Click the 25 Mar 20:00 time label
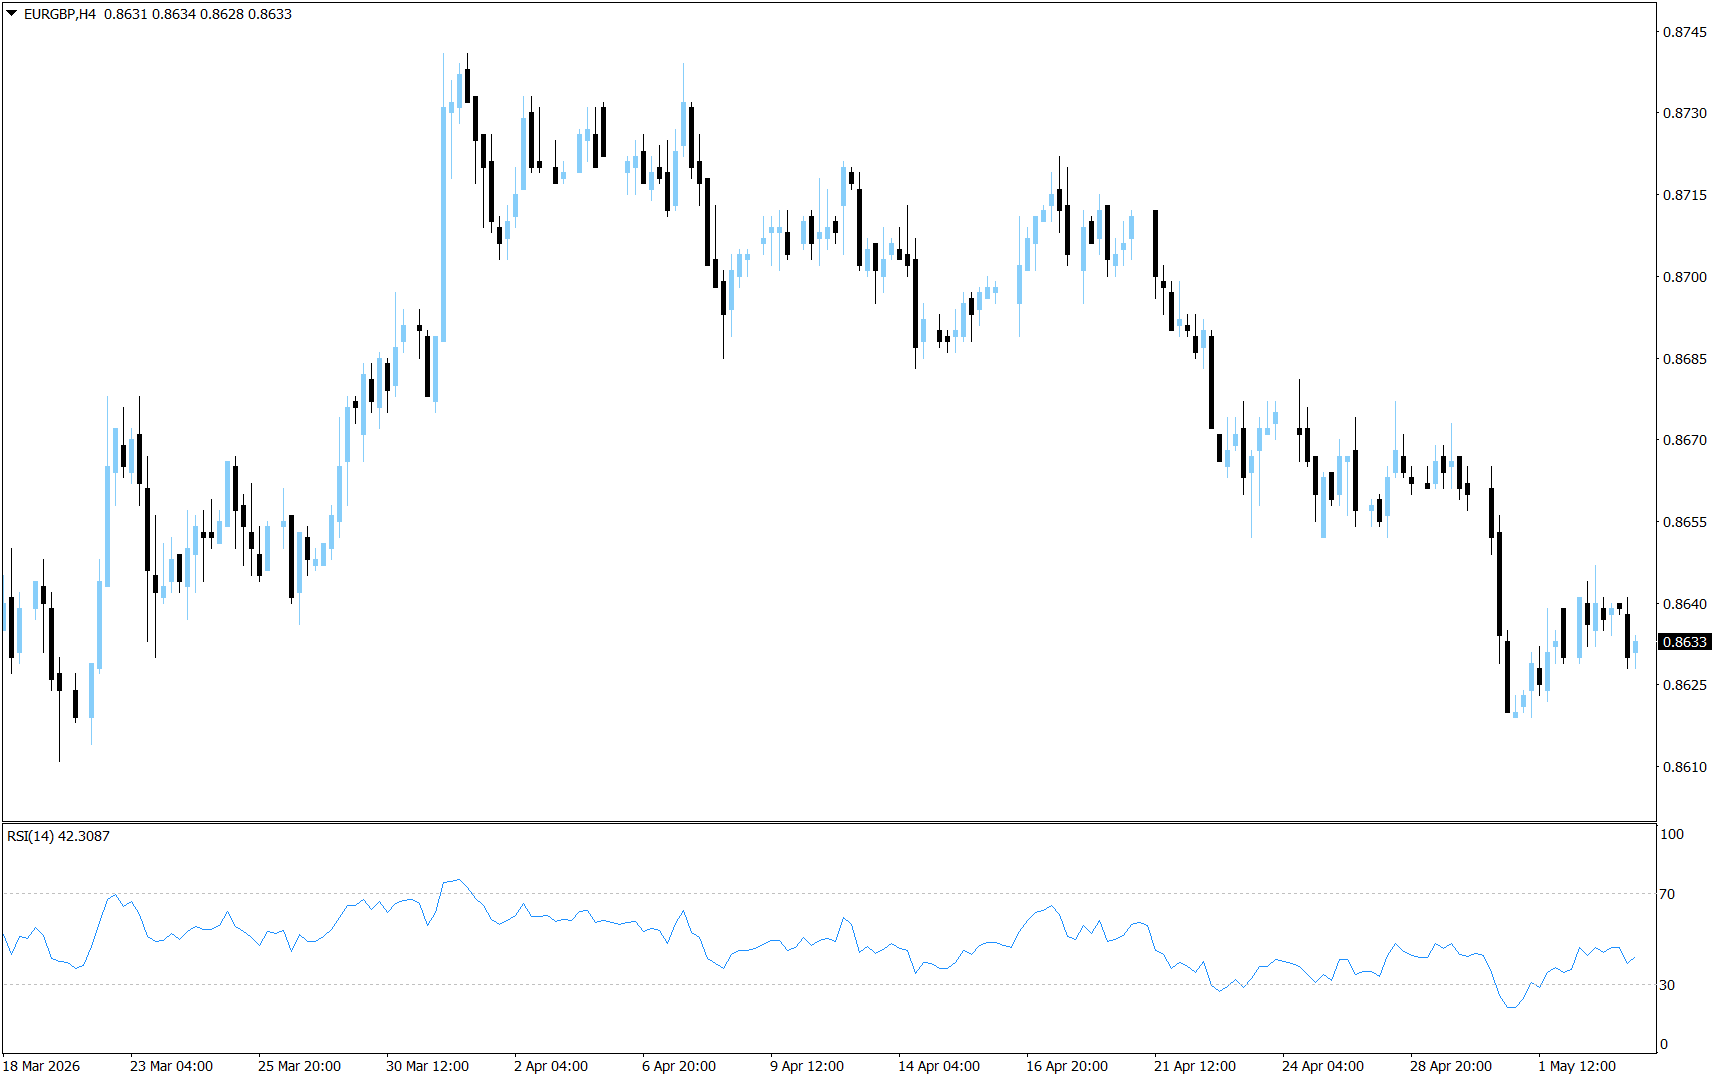Image resolution: width=1720 pixels, height=1080 pixels. 299,1066
